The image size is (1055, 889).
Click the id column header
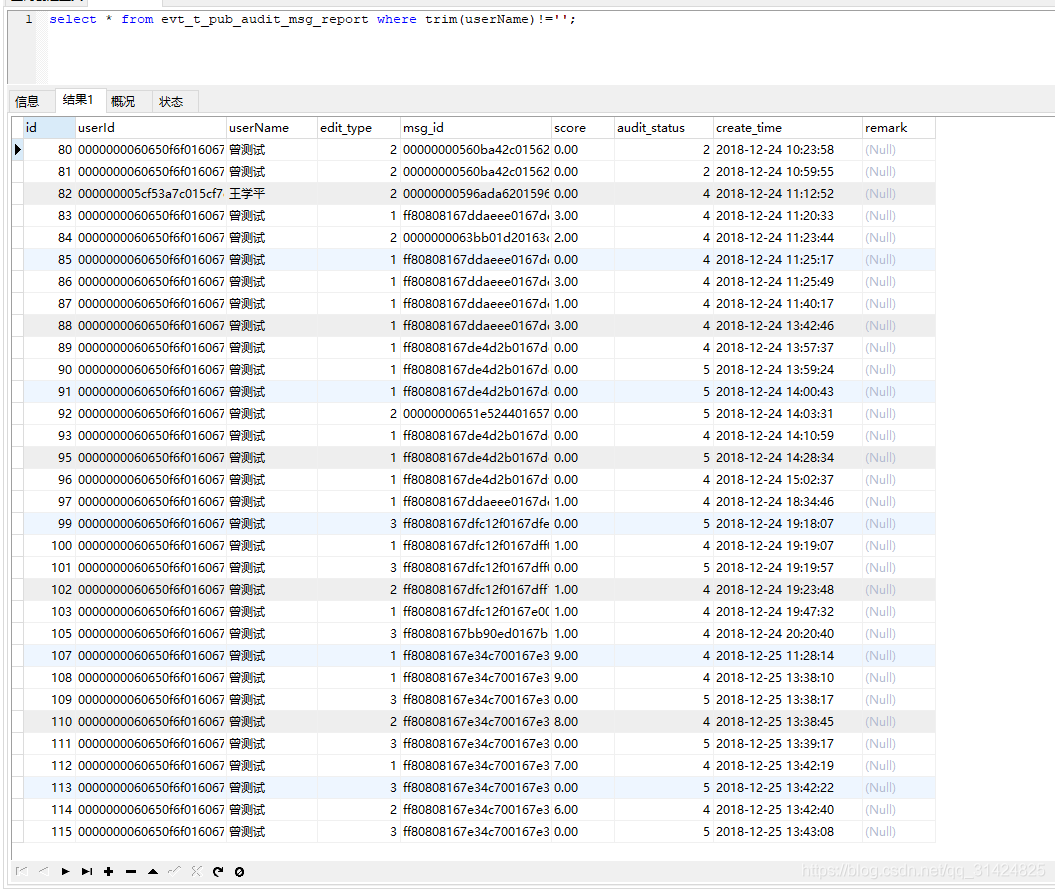pyautogui.click(x=50, y=128)
